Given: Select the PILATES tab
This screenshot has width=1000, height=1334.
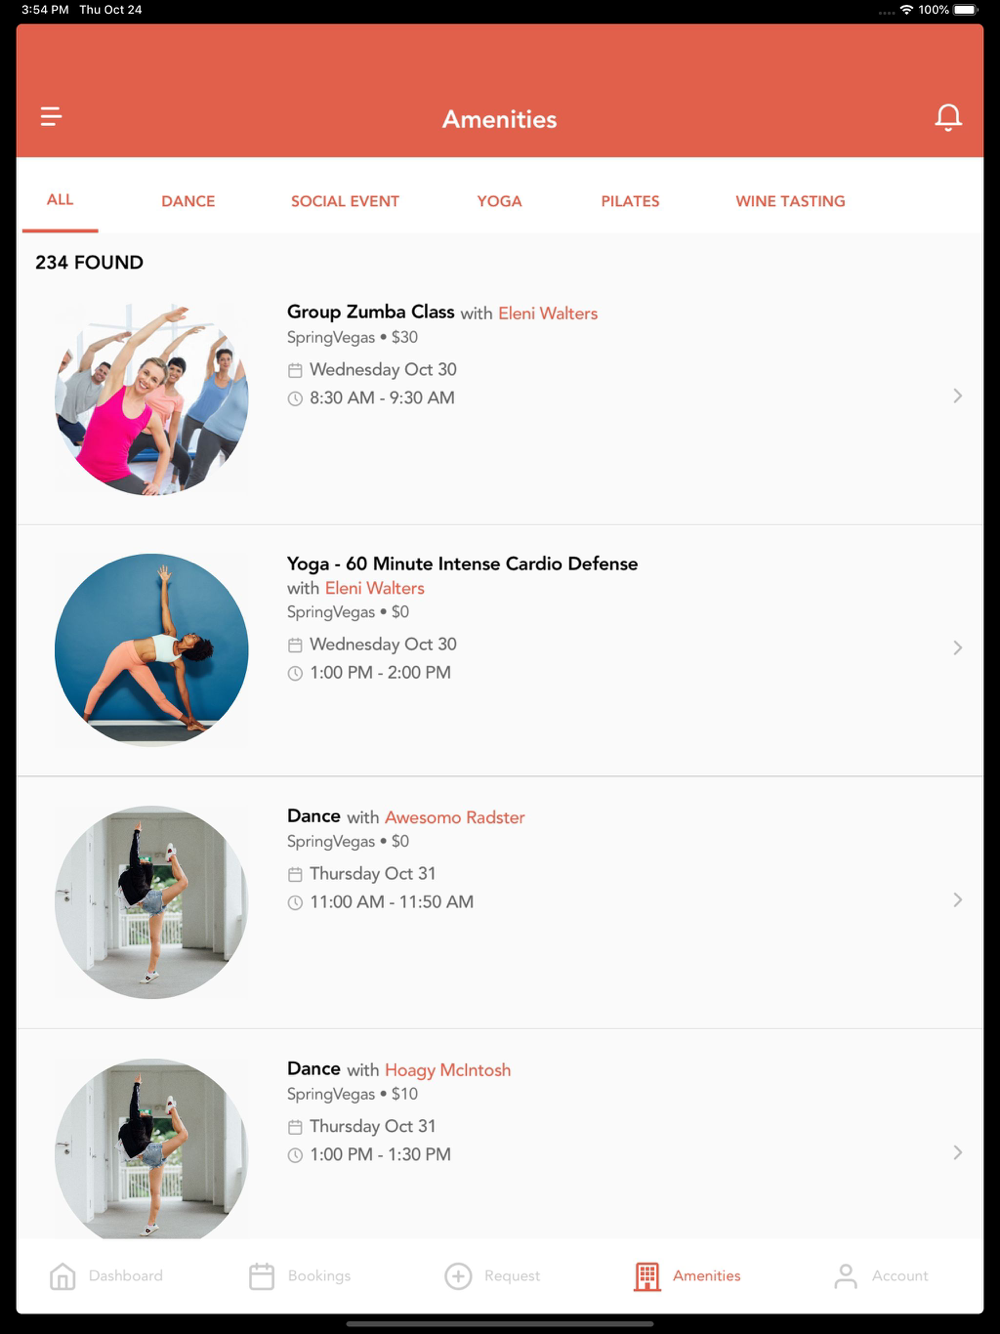Looking at the screenshot, I should [x=630, y=201].
